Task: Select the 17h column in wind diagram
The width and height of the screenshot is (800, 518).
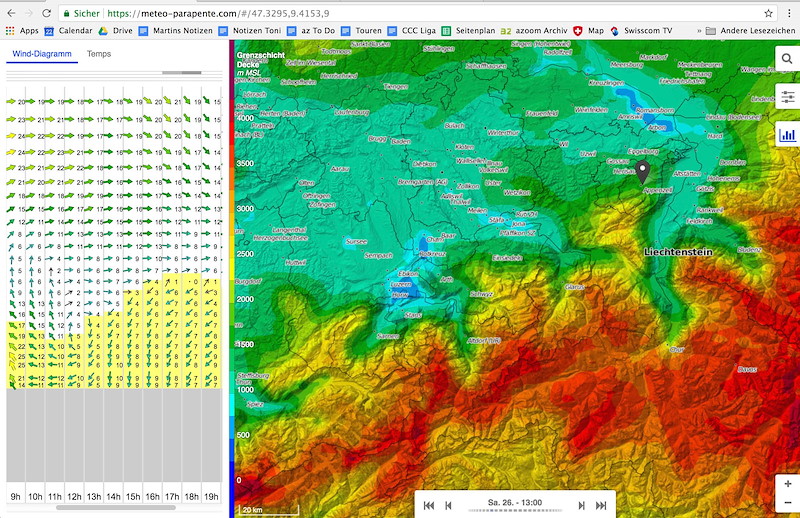Action: pyautogui.click(x=172, y=496)
